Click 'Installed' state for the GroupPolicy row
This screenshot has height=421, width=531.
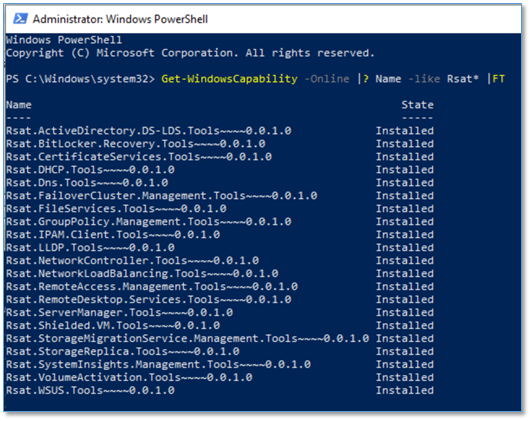405,222
